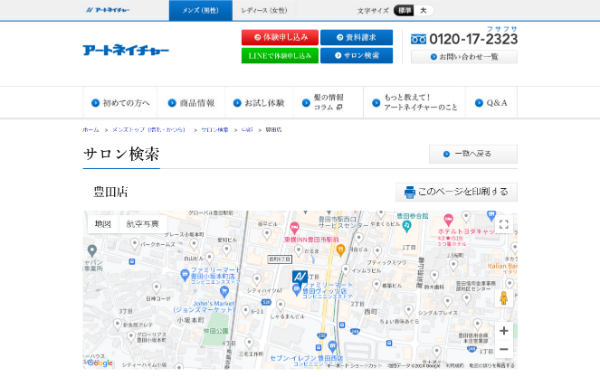Click the small Art Nature logo in top bar
The width and height of the screenshot is (600, 377).
[108, 10]
